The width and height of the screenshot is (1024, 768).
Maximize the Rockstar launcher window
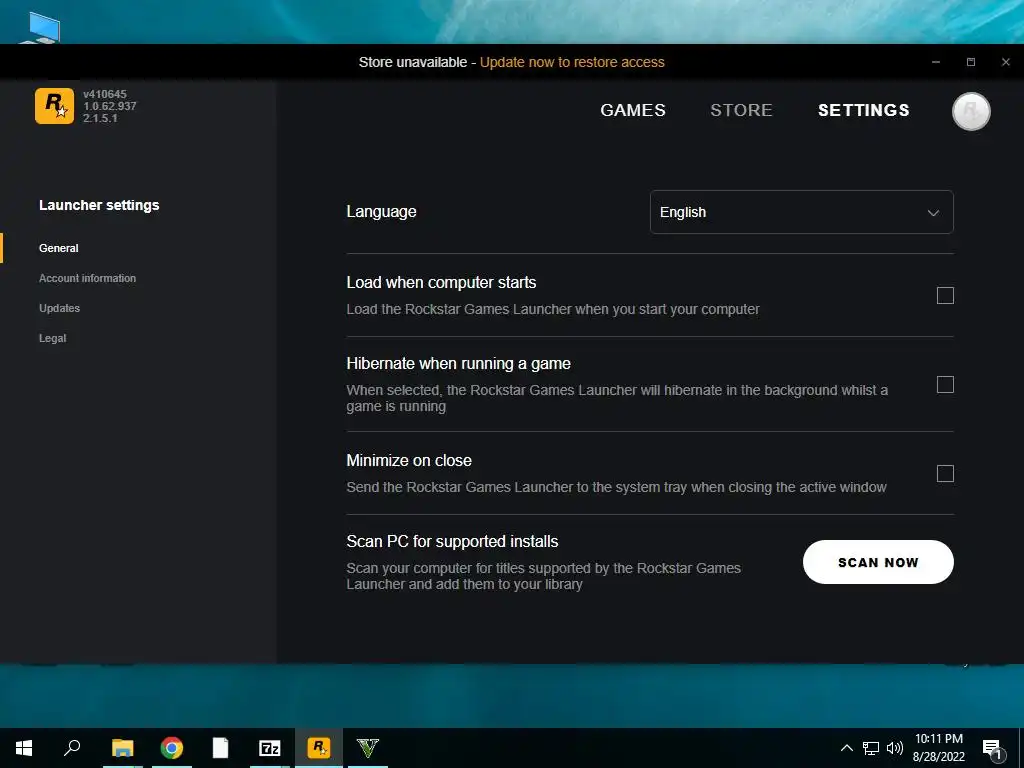coord(970,62)
